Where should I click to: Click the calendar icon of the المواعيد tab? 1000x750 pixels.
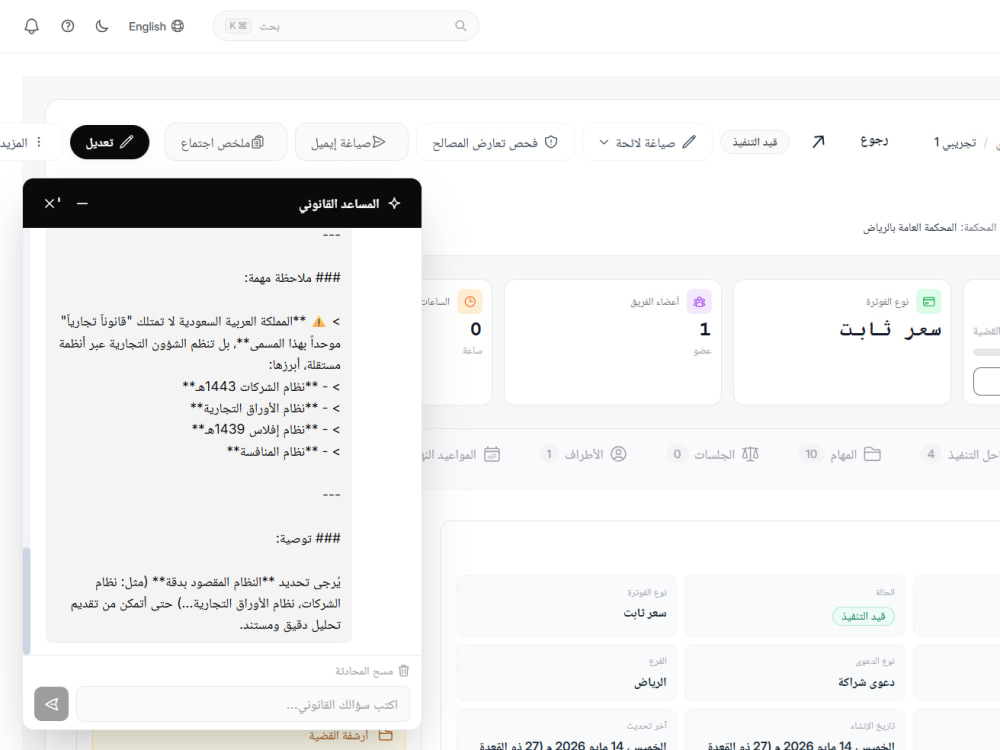click(x=492, y=454)
